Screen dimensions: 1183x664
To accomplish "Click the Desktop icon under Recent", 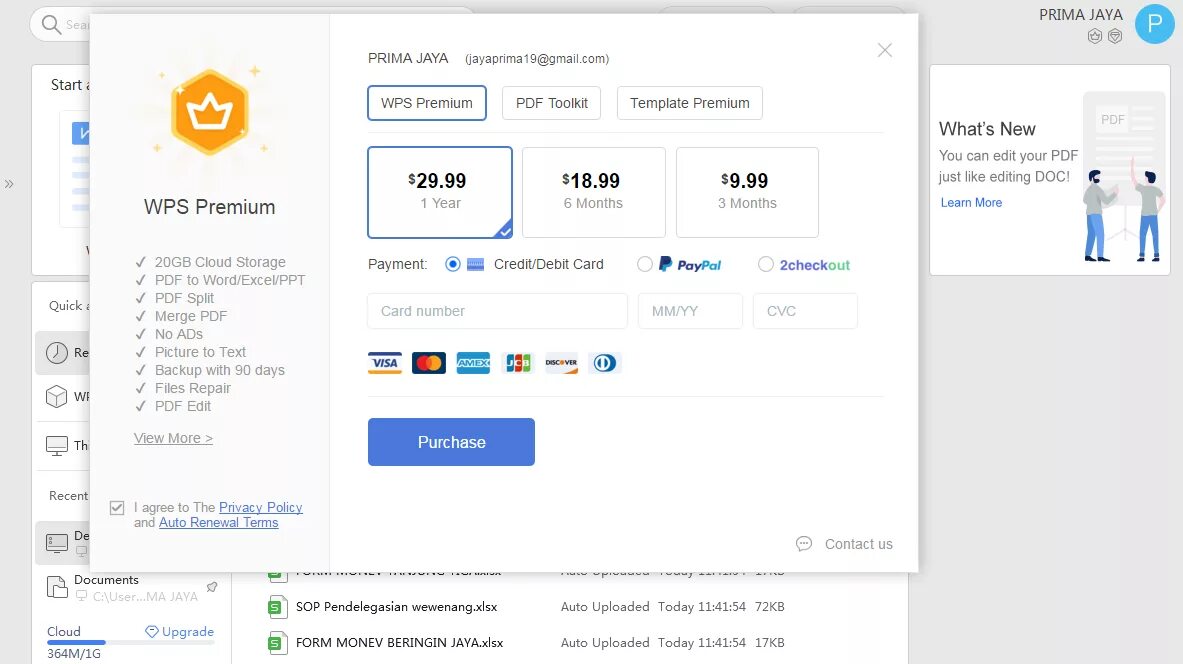I will pos(57,543).
